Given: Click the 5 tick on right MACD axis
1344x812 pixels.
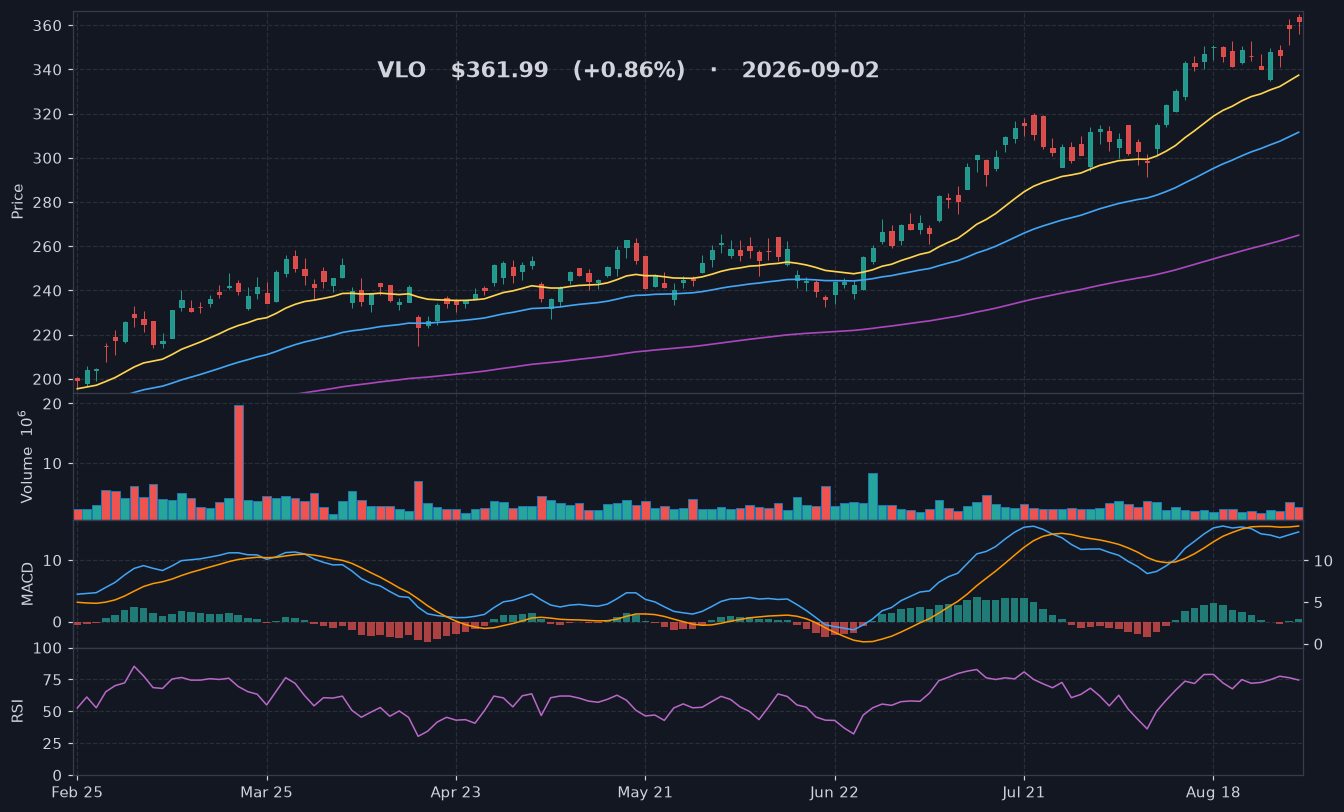Looking at the screenshot, I should [x=1316, y=603].
